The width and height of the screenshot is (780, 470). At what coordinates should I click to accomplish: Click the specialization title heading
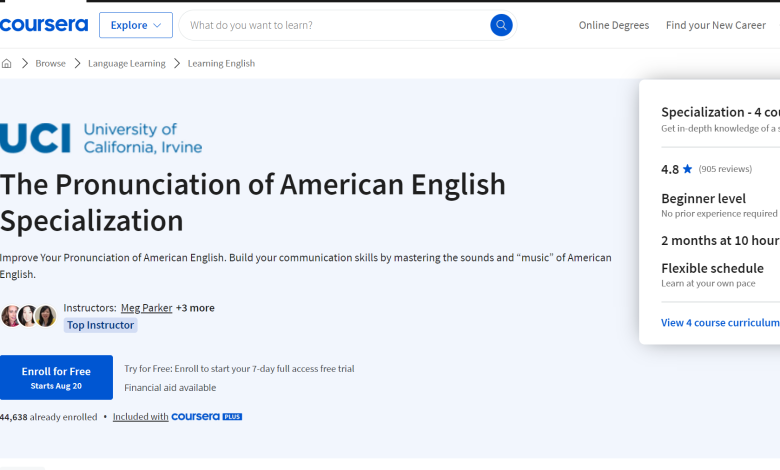click(253, 202)
